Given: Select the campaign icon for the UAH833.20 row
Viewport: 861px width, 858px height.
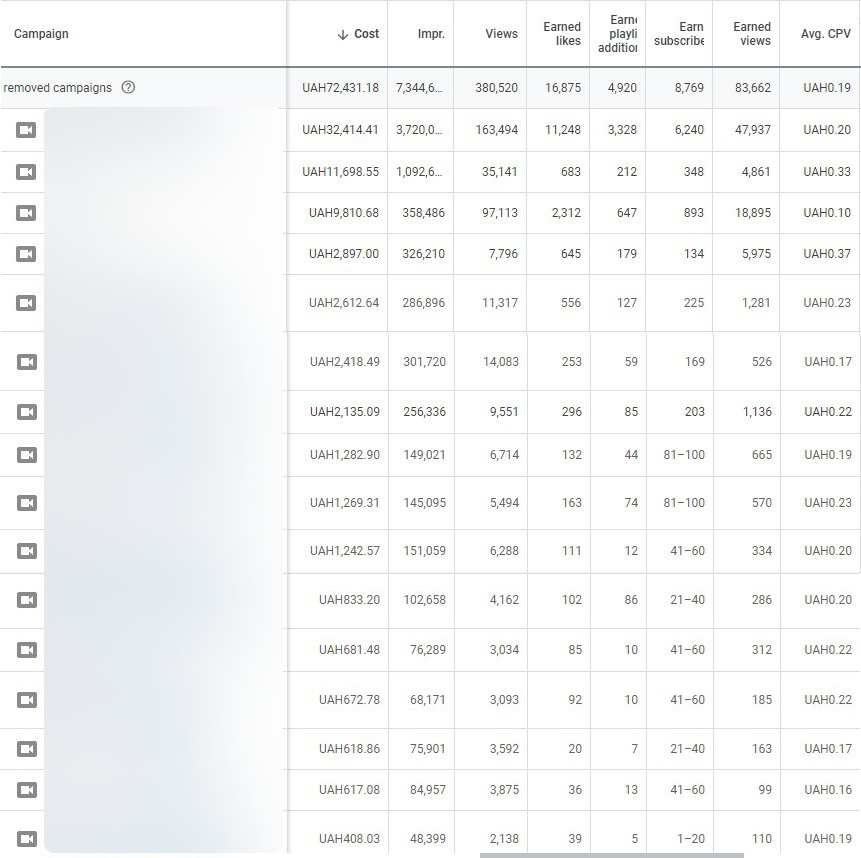Looking at the screenshot, I should (27, 599).
